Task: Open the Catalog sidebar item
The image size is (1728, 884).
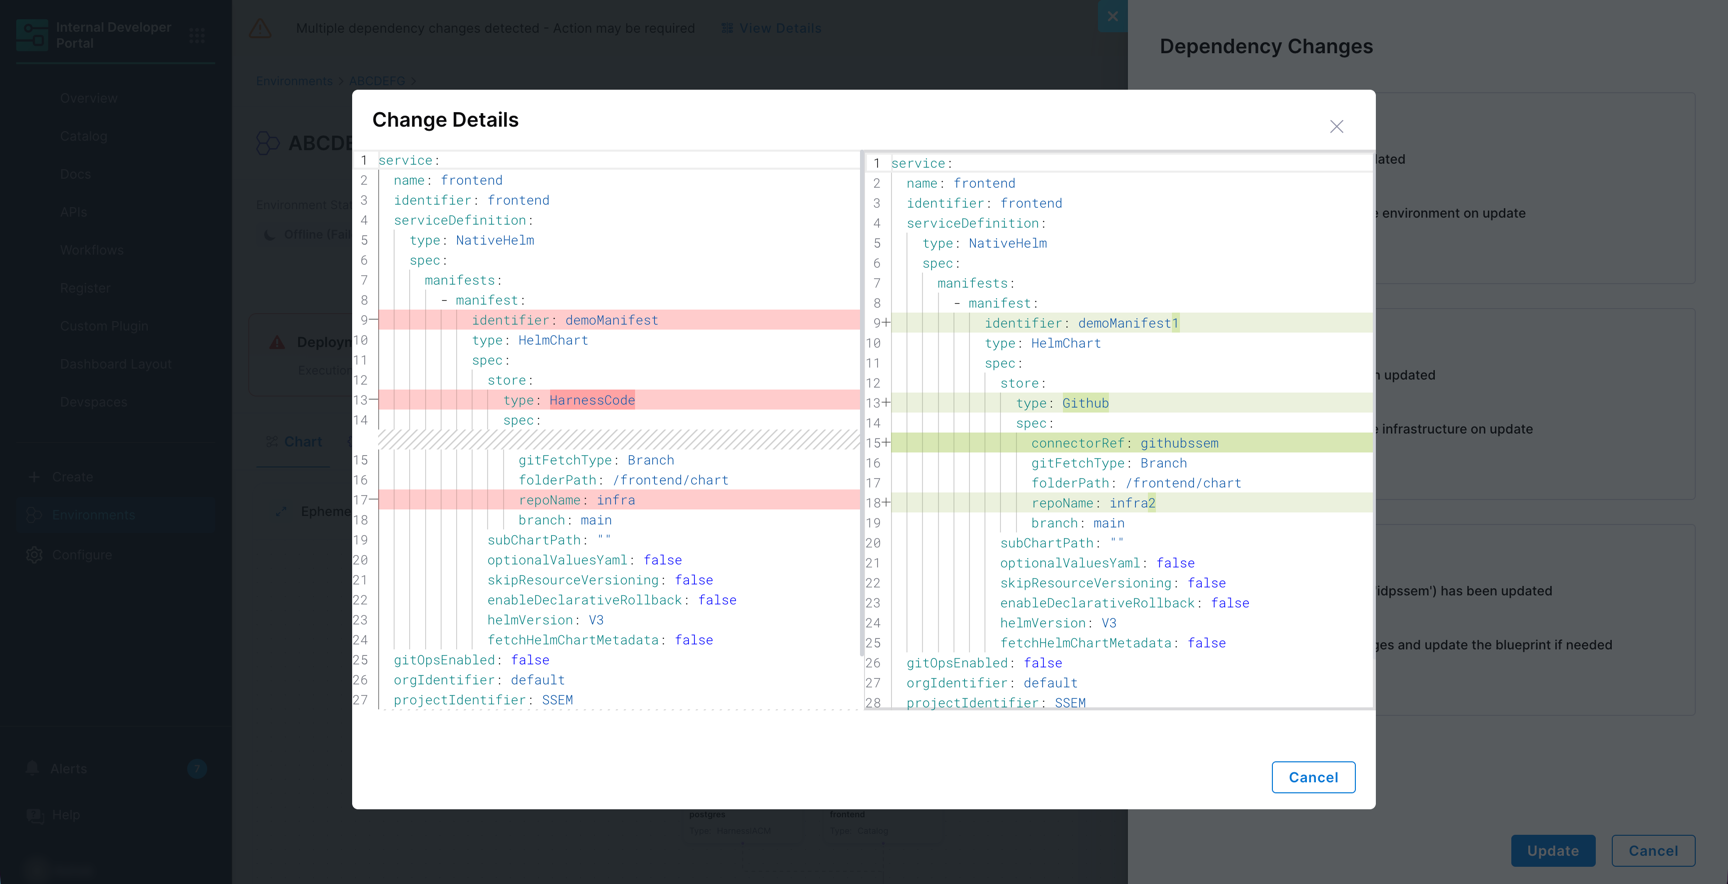Action: tap(83, 136)
